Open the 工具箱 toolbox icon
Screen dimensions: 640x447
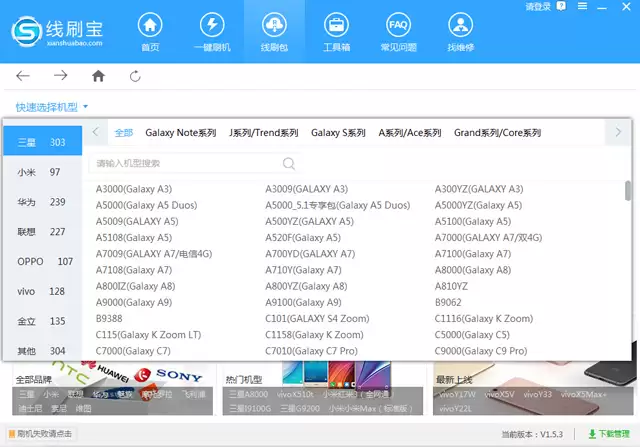336,25
